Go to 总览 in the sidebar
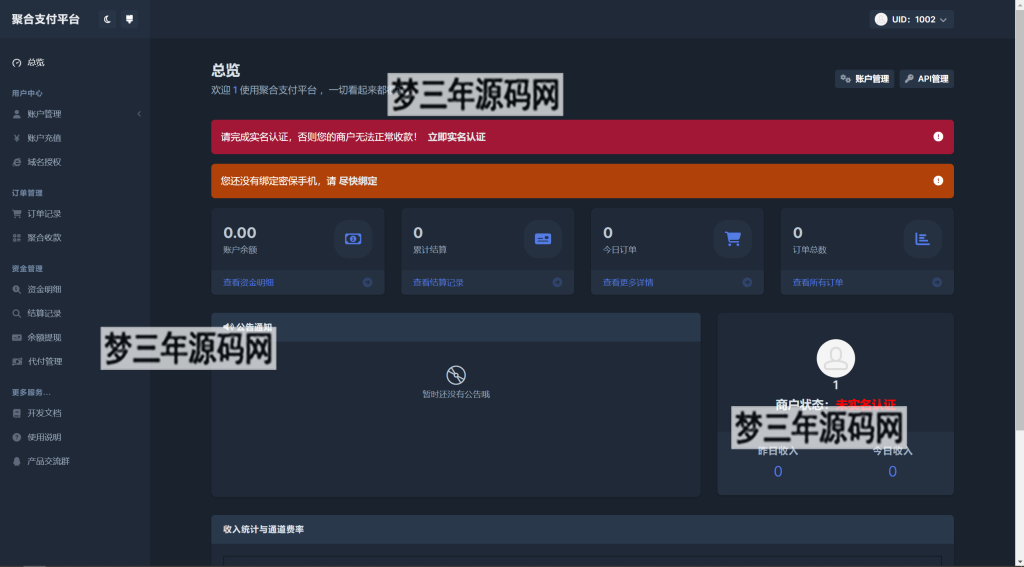1024x567 pixels. click(x=75, y=63)
